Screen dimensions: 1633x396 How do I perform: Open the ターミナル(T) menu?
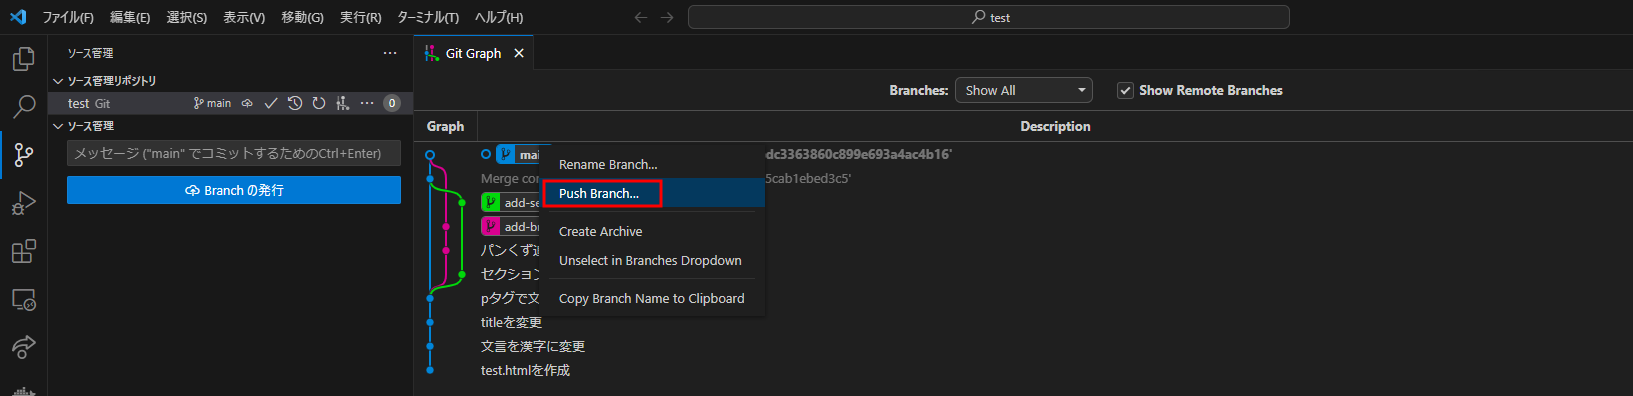click(428, 17)
